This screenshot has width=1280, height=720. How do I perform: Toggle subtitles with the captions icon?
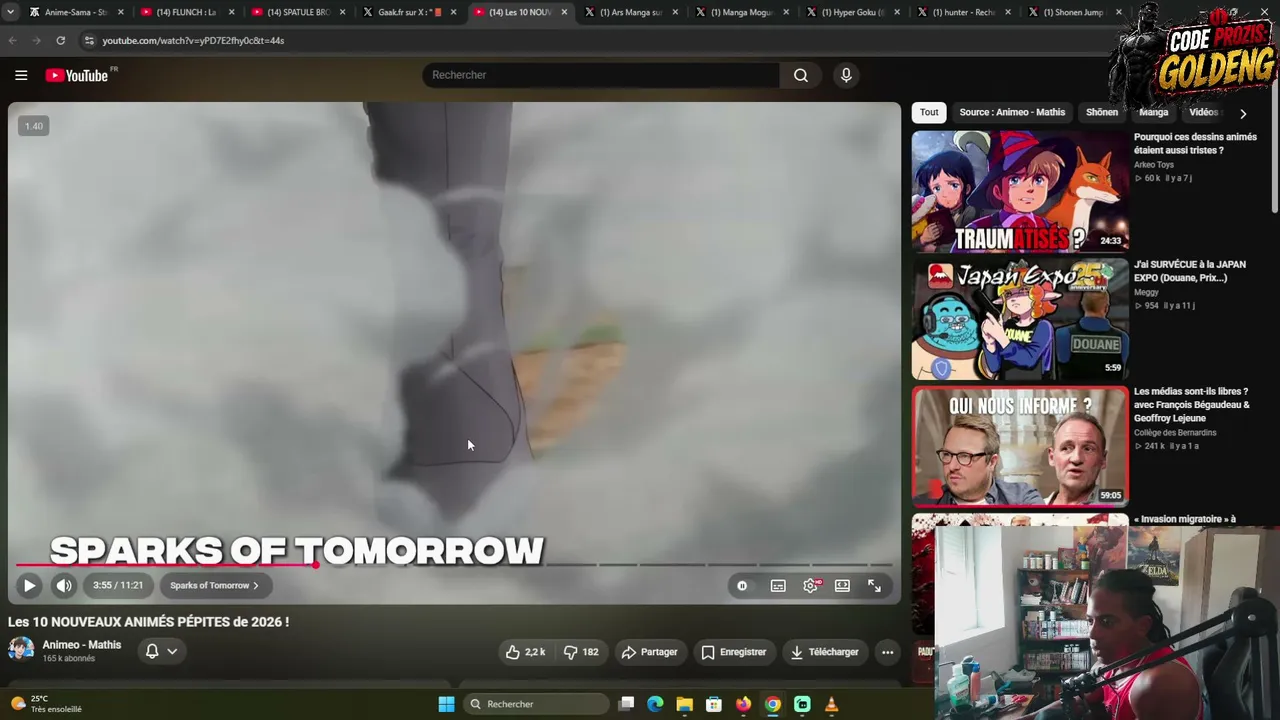pyautogui.click(x=778, y=586)
